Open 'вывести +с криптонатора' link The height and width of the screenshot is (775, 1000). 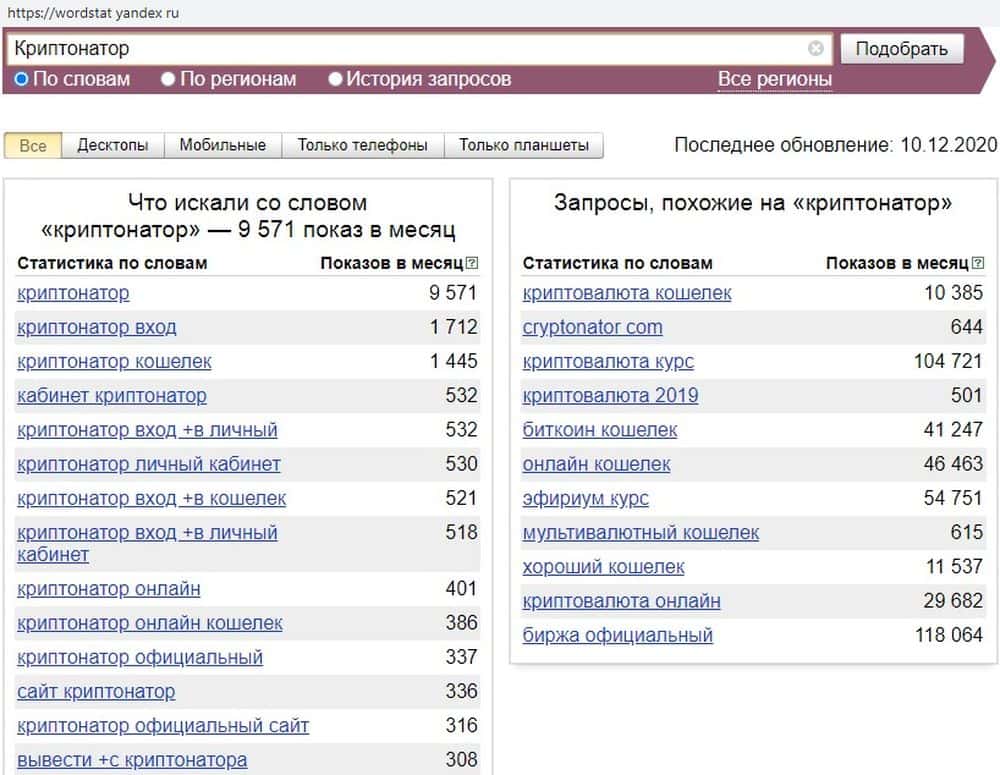point(131,760)
